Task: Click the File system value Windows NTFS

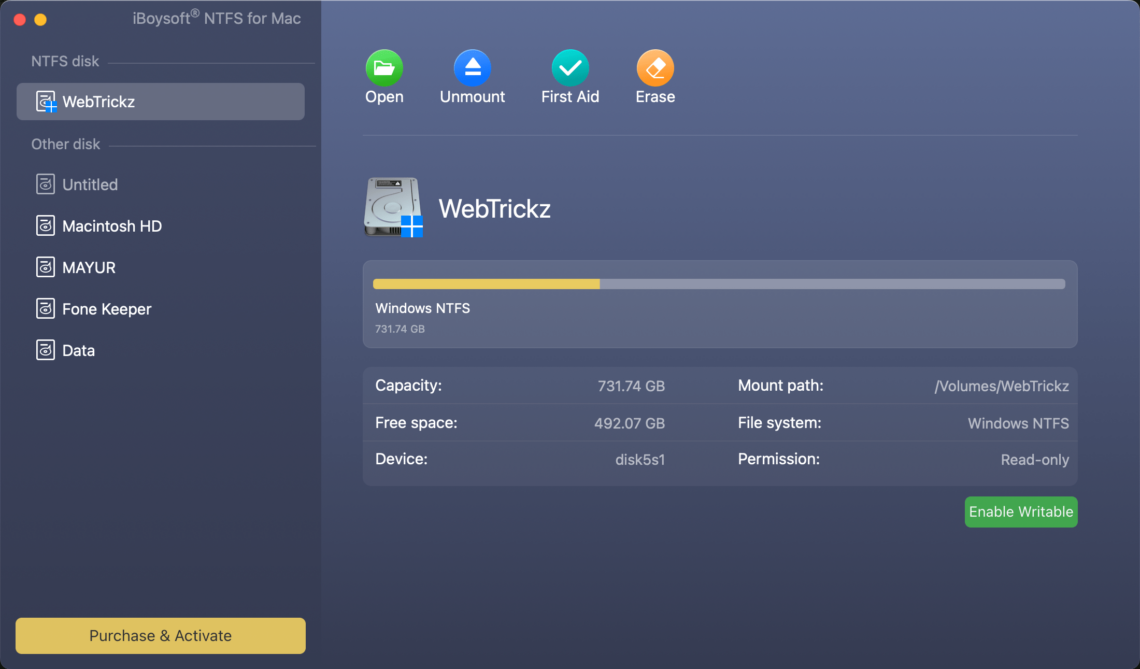Action: click(1018, 423)
